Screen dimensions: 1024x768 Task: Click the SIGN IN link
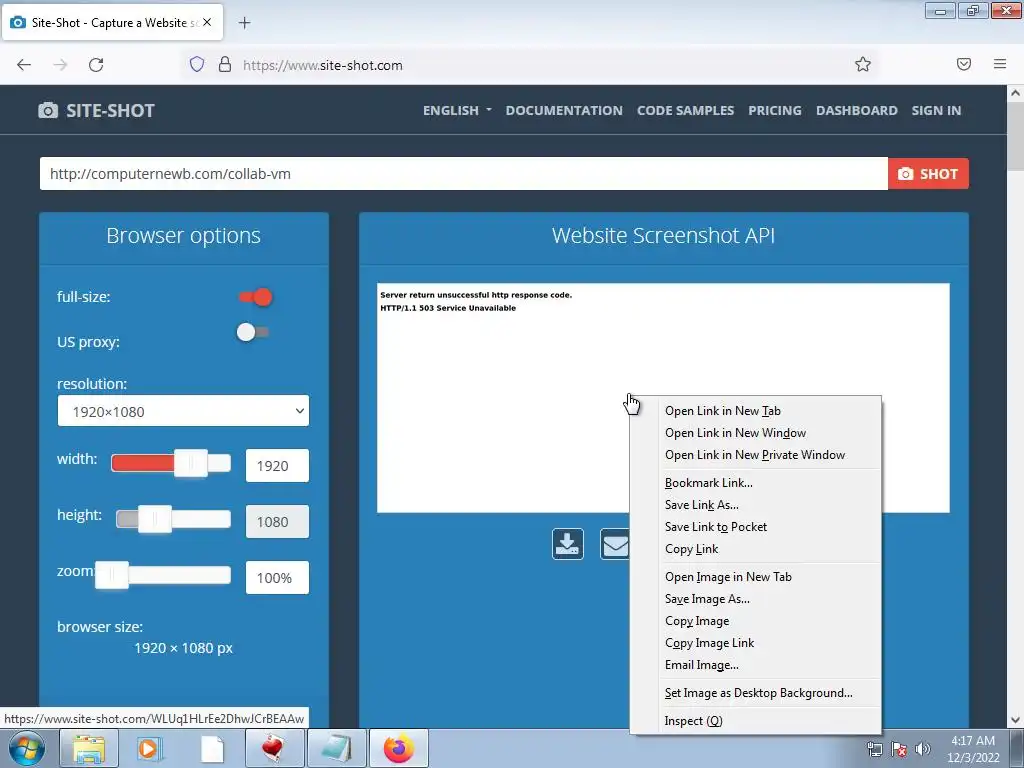(x=936, y=110)
